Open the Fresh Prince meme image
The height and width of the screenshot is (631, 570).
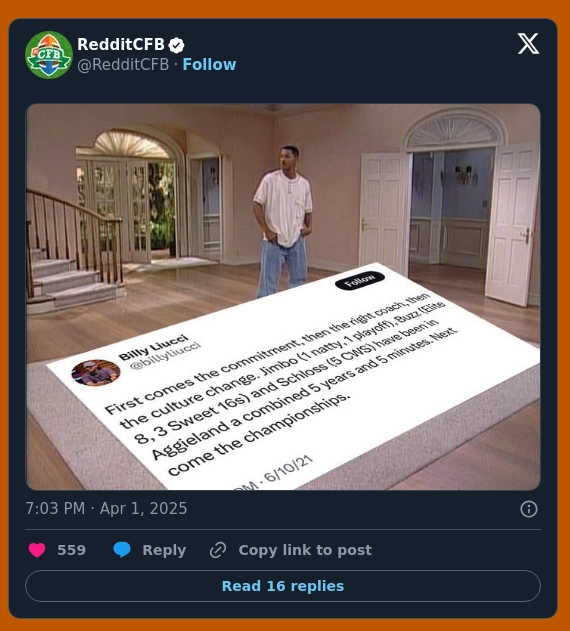point(283,297)
